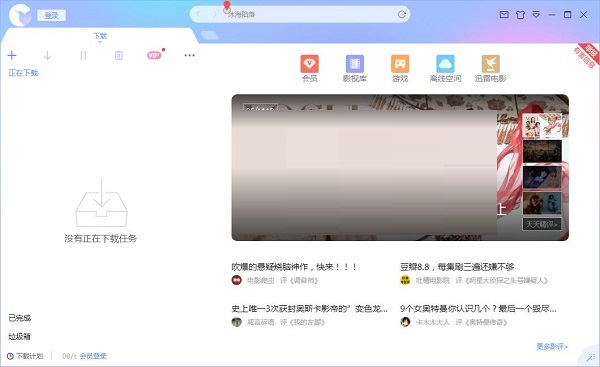Open more options three-dot icon
The width and height of the screenshot is (600, 367).
point(189,55)
